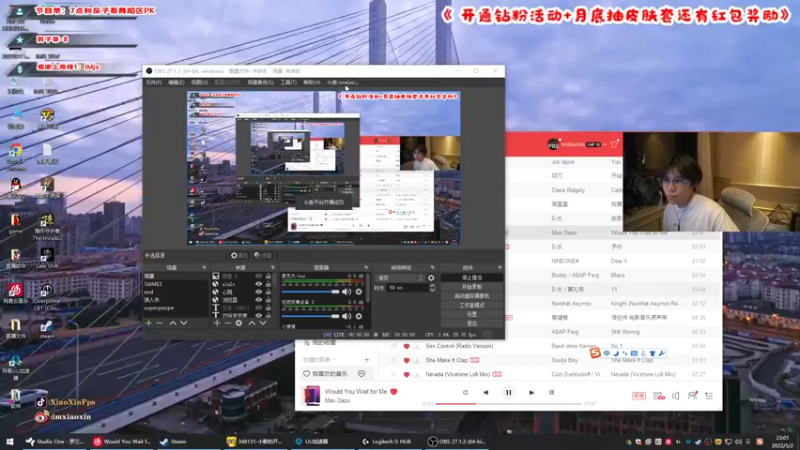Toggle lock on xia2r source

pos(268,284)
